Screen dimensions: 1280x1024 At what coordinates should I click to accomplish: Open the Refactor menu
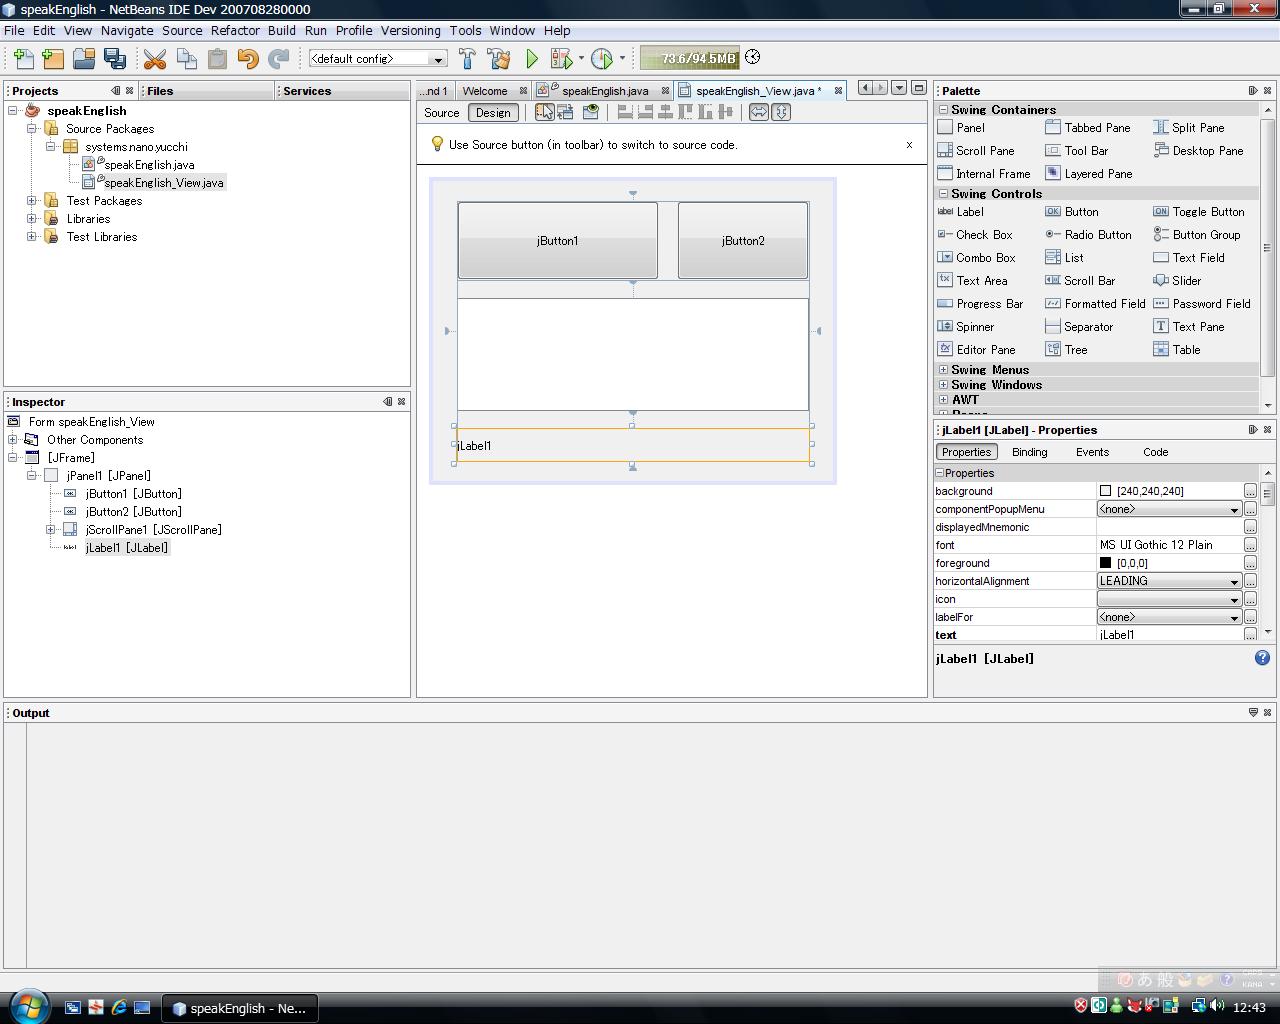[235, 31]
